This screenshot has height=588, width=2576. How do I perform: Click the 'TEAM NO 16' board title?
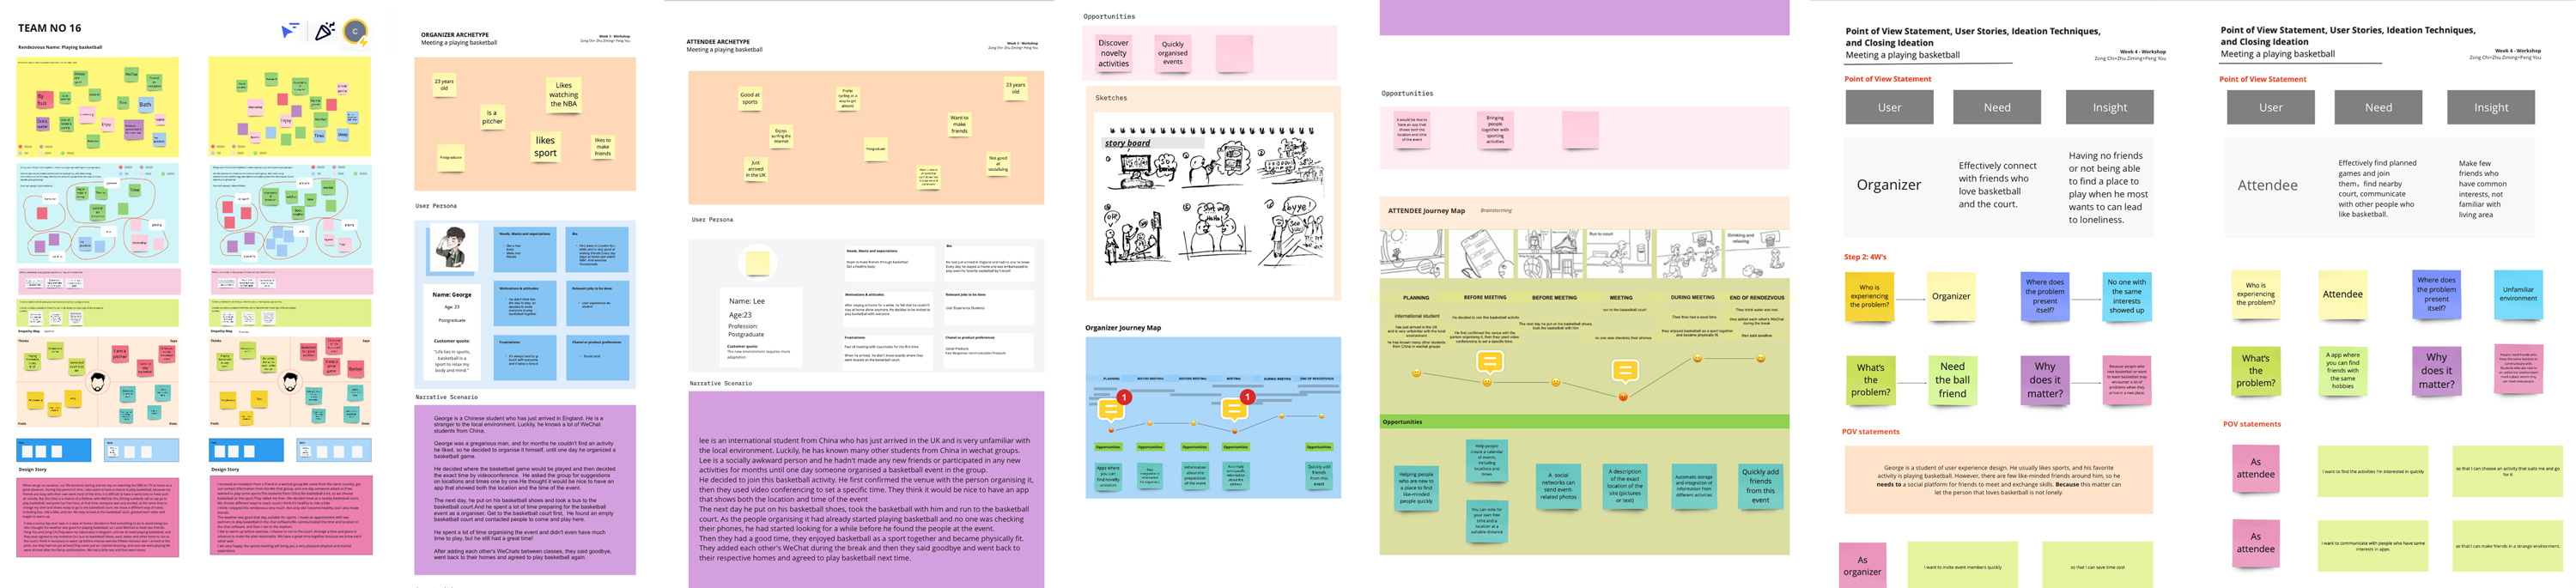click(50, 28)
